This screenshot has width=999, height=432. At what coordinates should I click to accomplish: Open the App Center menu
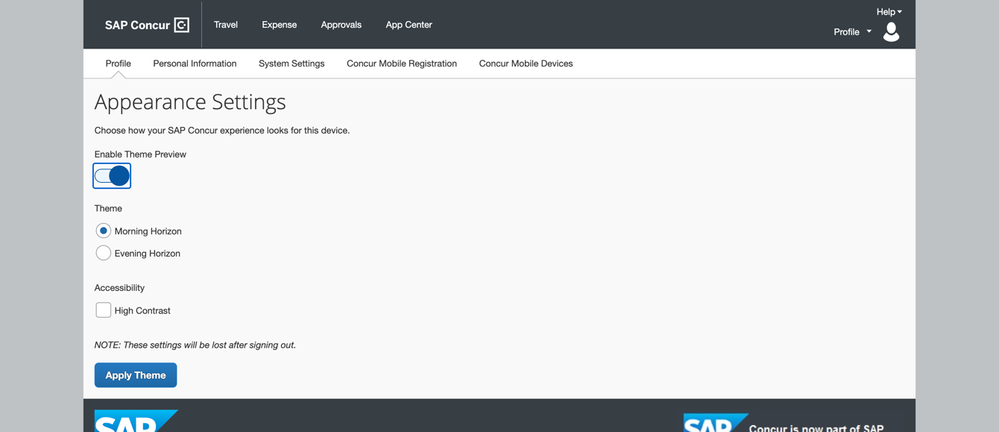(408, 25)
